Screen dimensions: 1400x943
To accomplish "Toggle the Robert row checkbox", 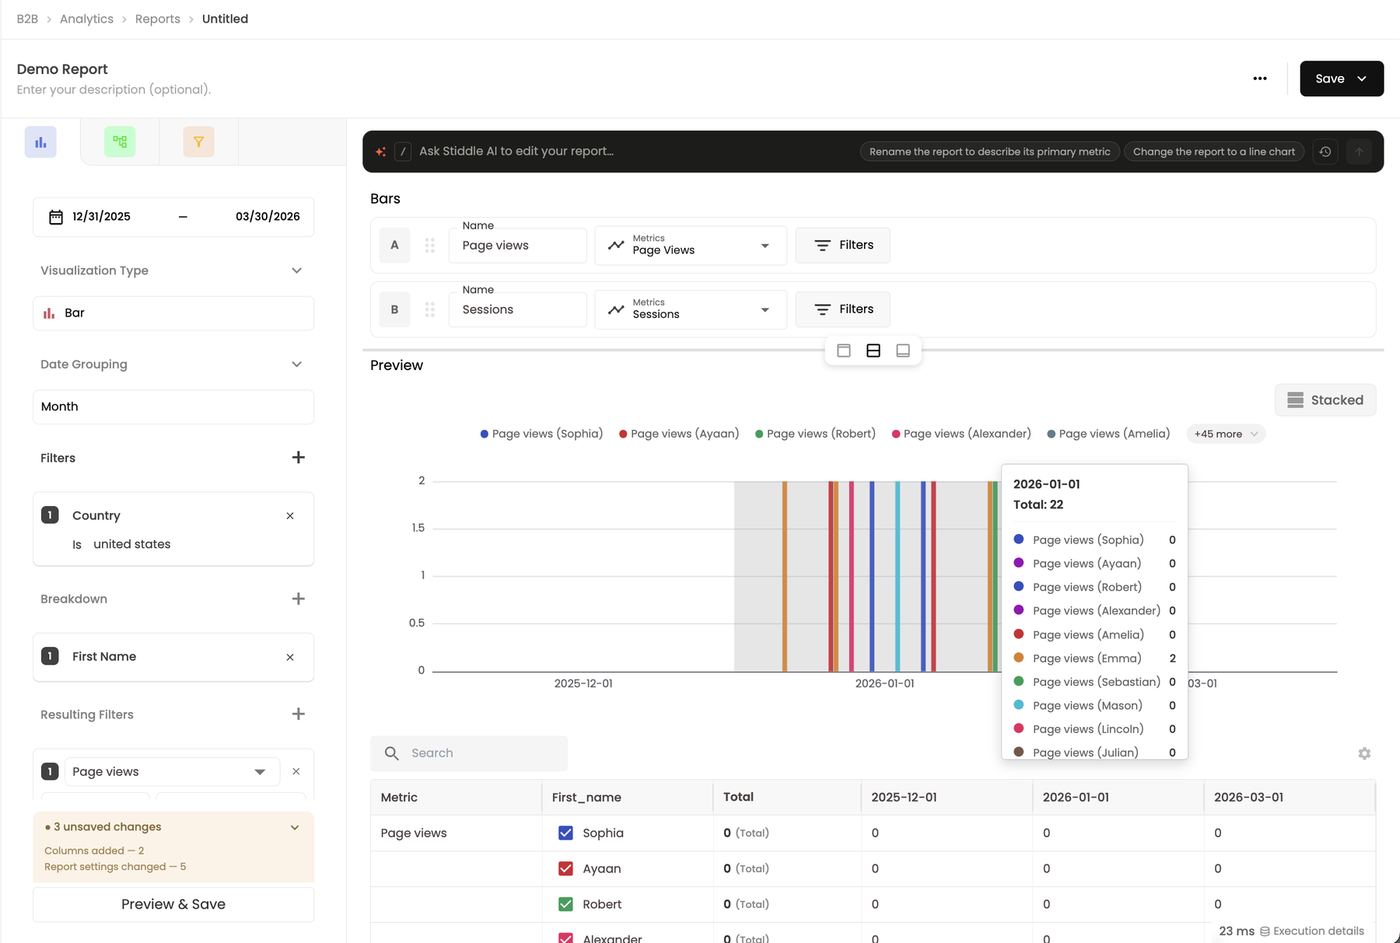I will tap(566, 905).
